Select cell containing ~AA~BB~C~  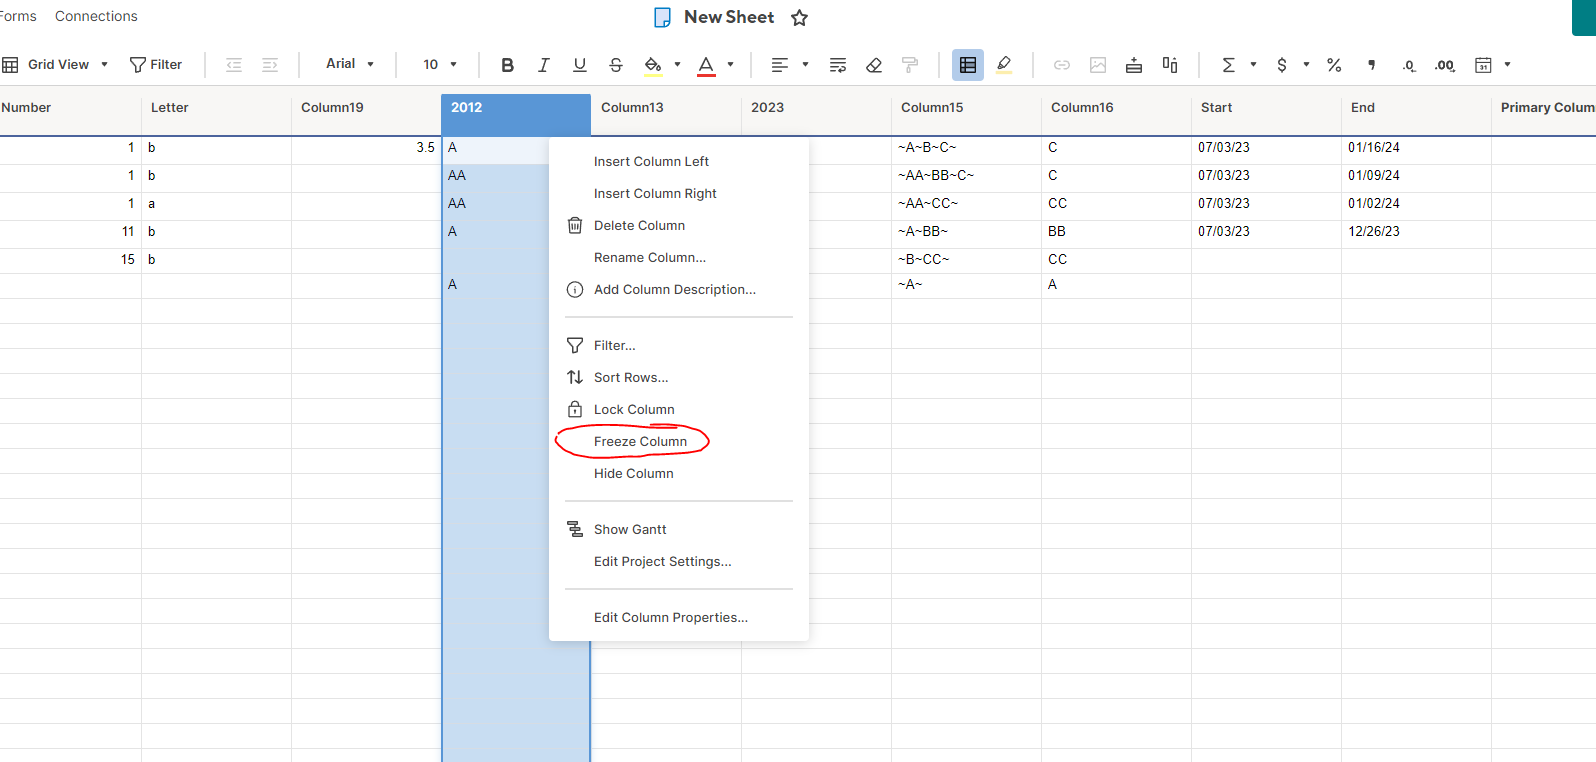(966, 176)
